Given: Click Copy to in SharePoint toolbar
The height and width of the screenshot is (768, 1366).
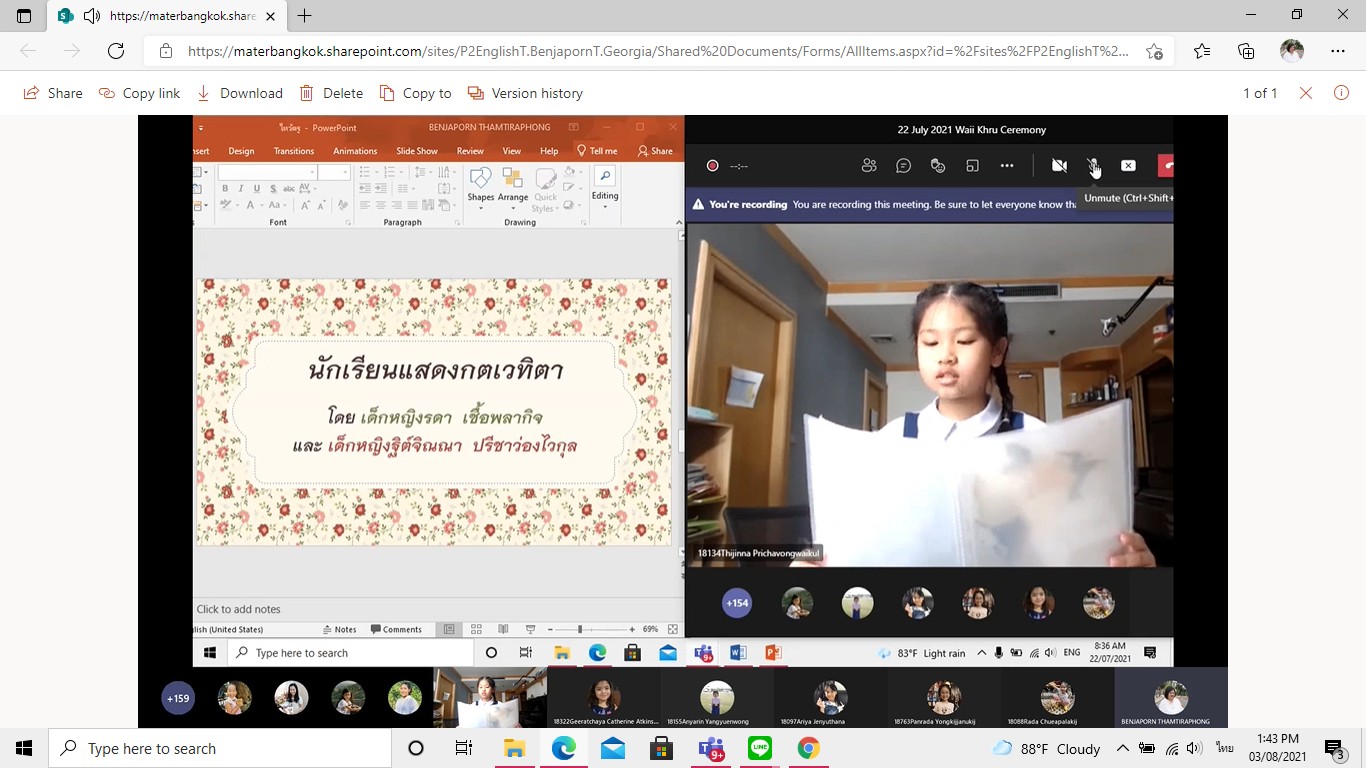Looking at the screenshot, I should click(415, 93).
